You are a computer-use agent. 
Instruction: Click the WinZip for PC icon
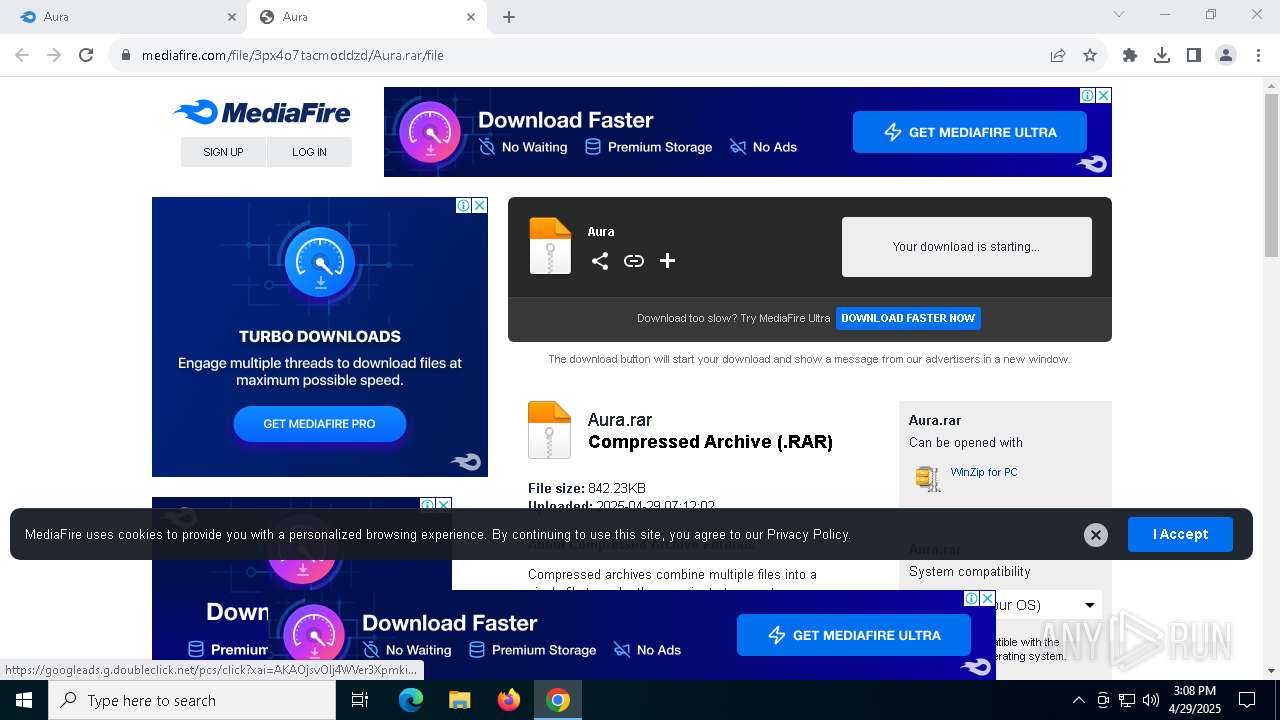pos(928,478)
